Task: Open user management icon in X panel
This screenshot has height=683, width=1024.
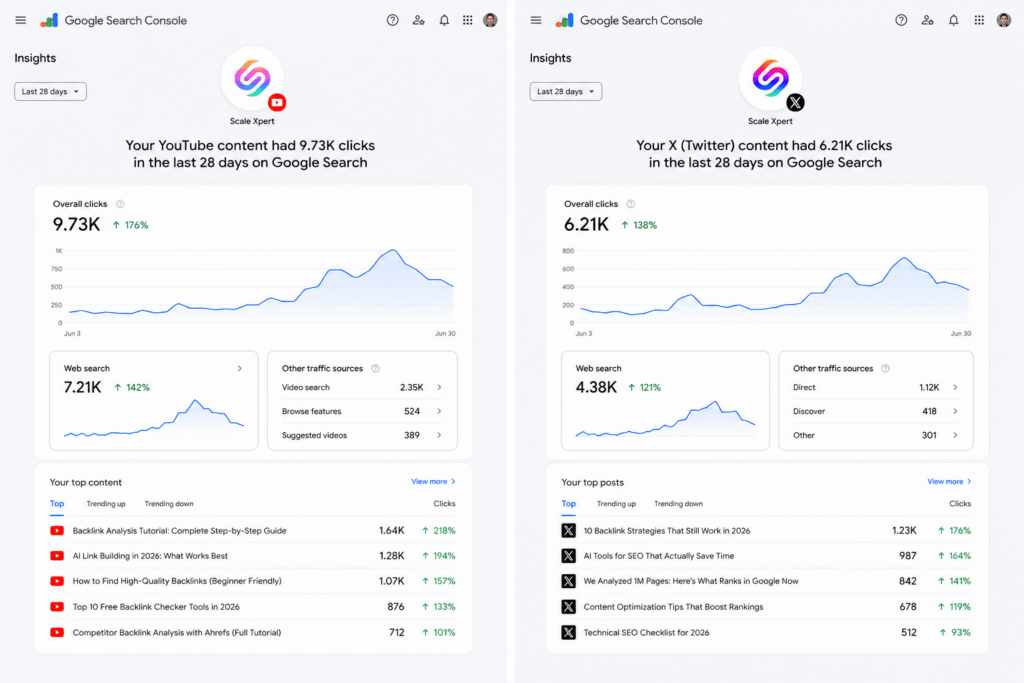Action: (x=927, y=20)
